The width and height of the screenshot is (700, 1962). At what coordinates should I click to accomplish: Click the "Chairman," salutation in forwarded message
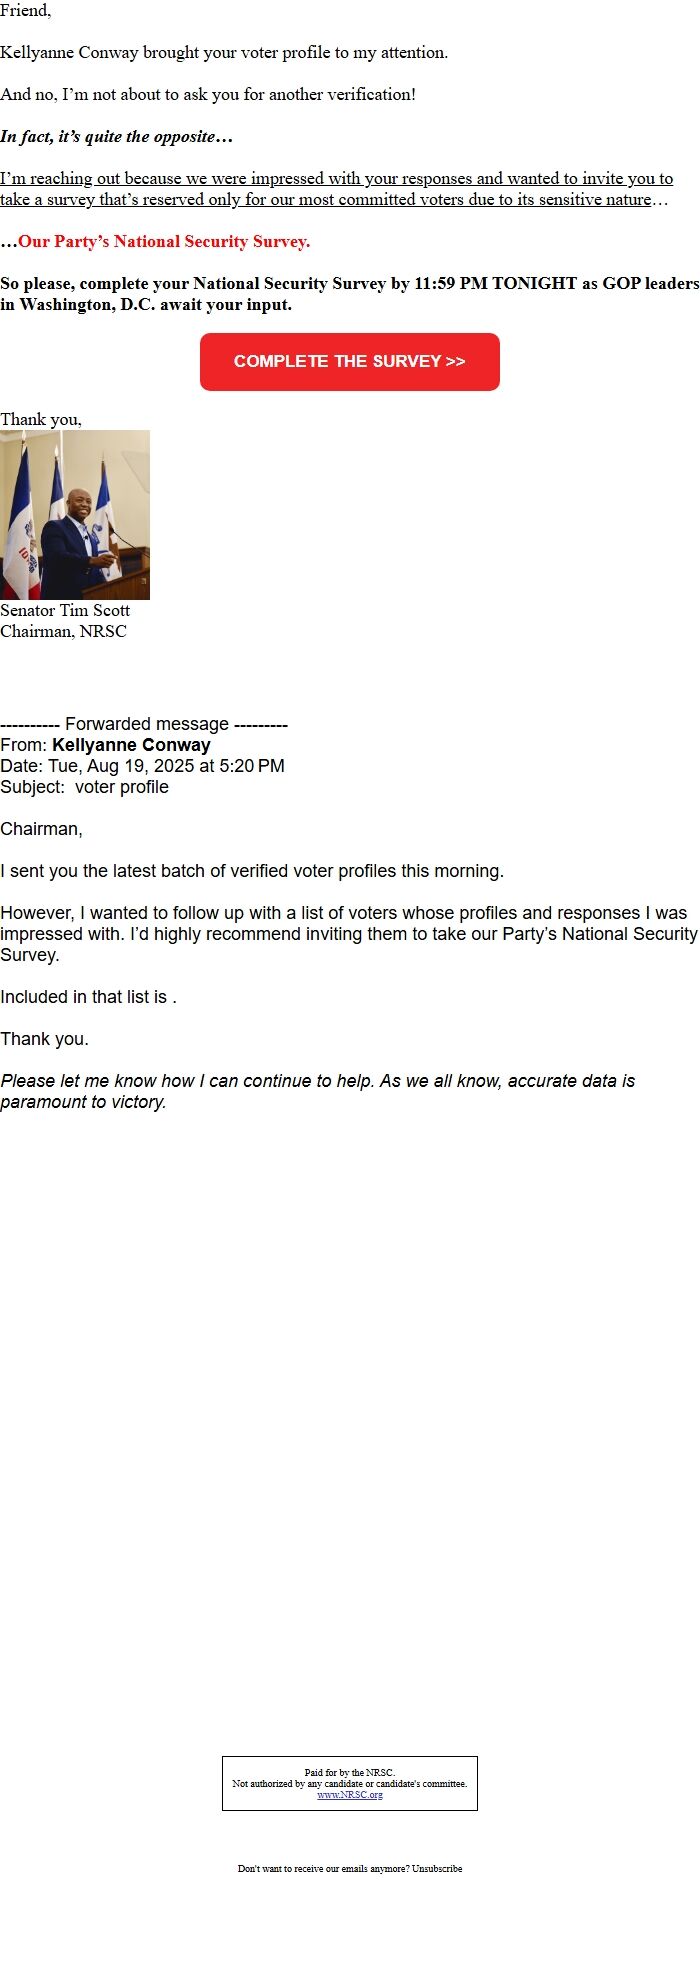(41, 829)
